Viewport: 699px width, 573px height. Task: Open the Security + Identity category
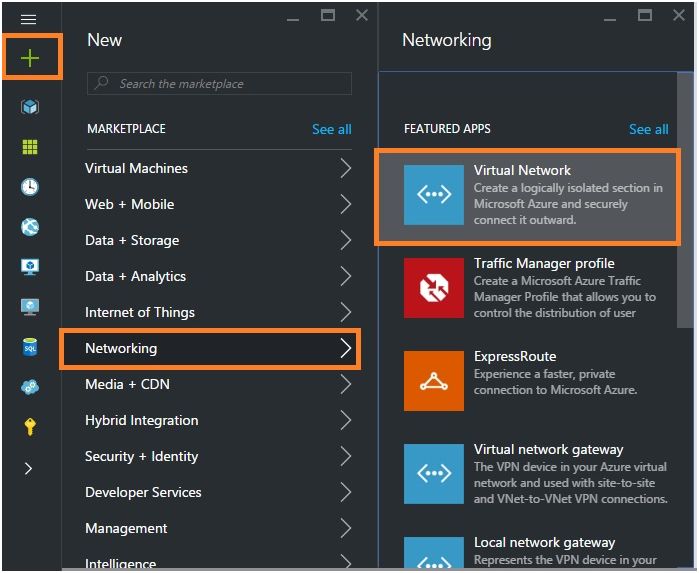pyautogui.click(x=142, y=456)
